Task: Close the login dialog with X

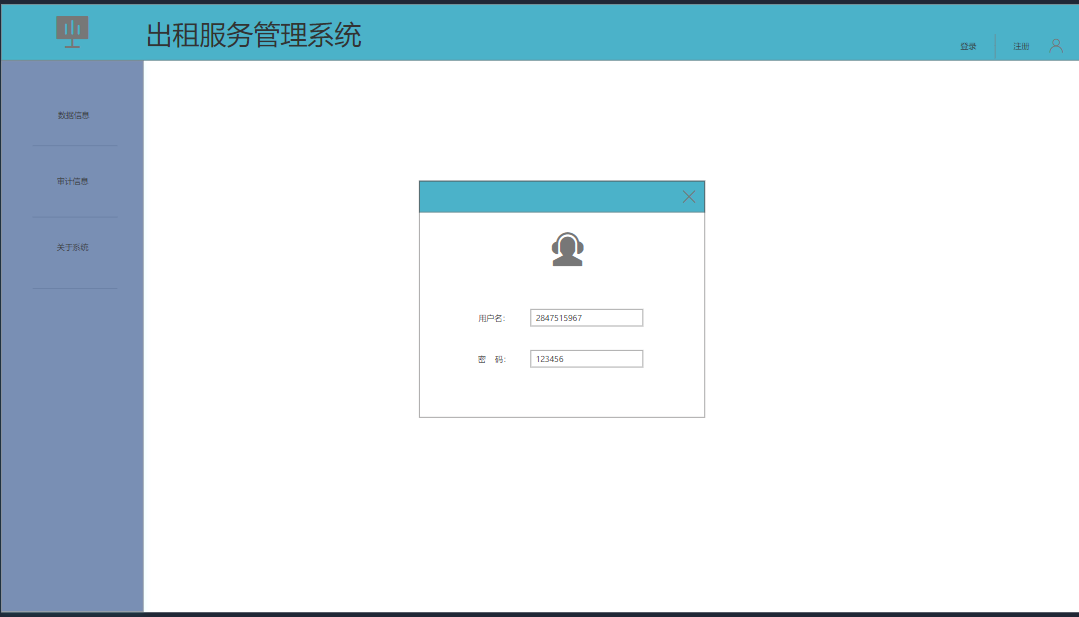Action: pos(689,197)
